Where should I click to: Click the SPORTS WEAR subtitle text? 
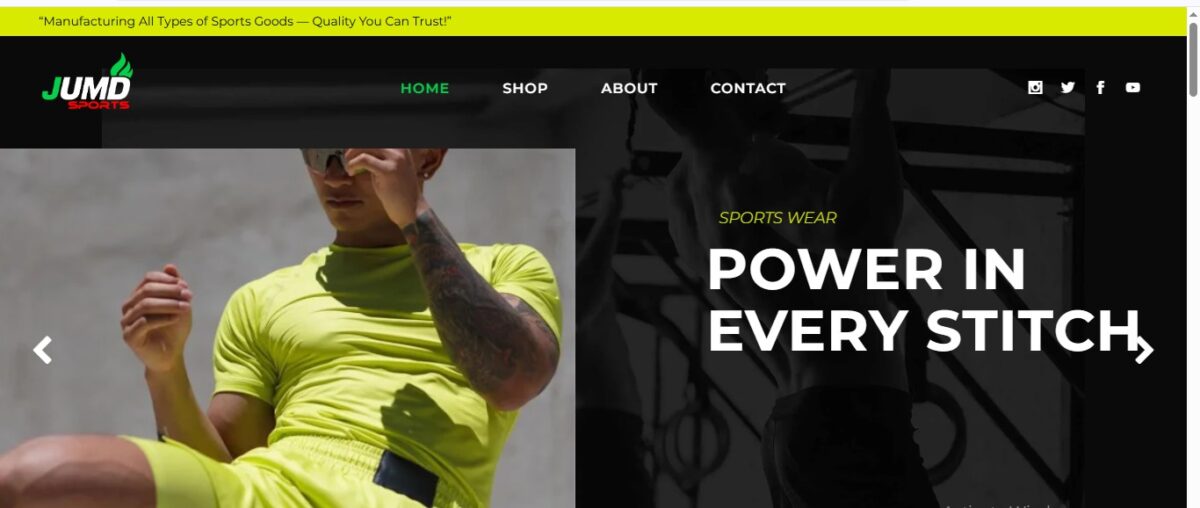tap(777, 218)
